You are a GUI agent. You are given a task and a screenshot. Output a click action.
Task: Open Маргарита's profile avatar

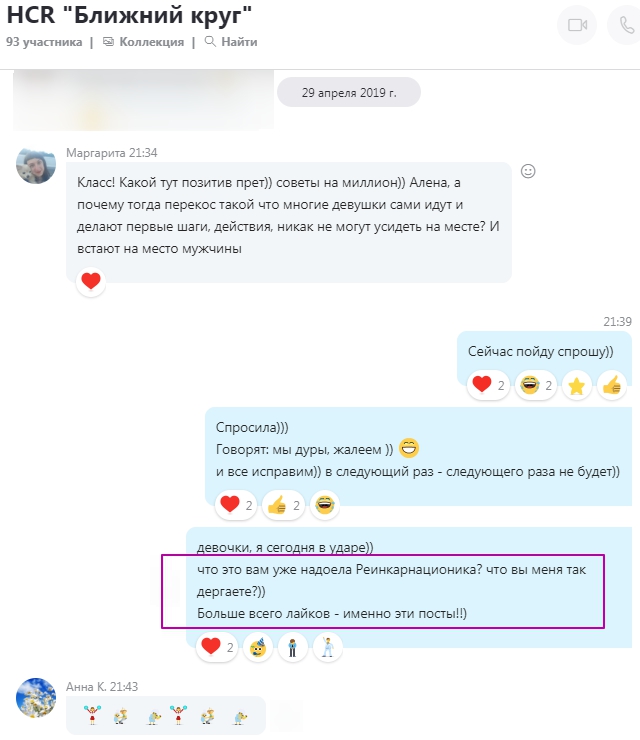pos(36,164)
